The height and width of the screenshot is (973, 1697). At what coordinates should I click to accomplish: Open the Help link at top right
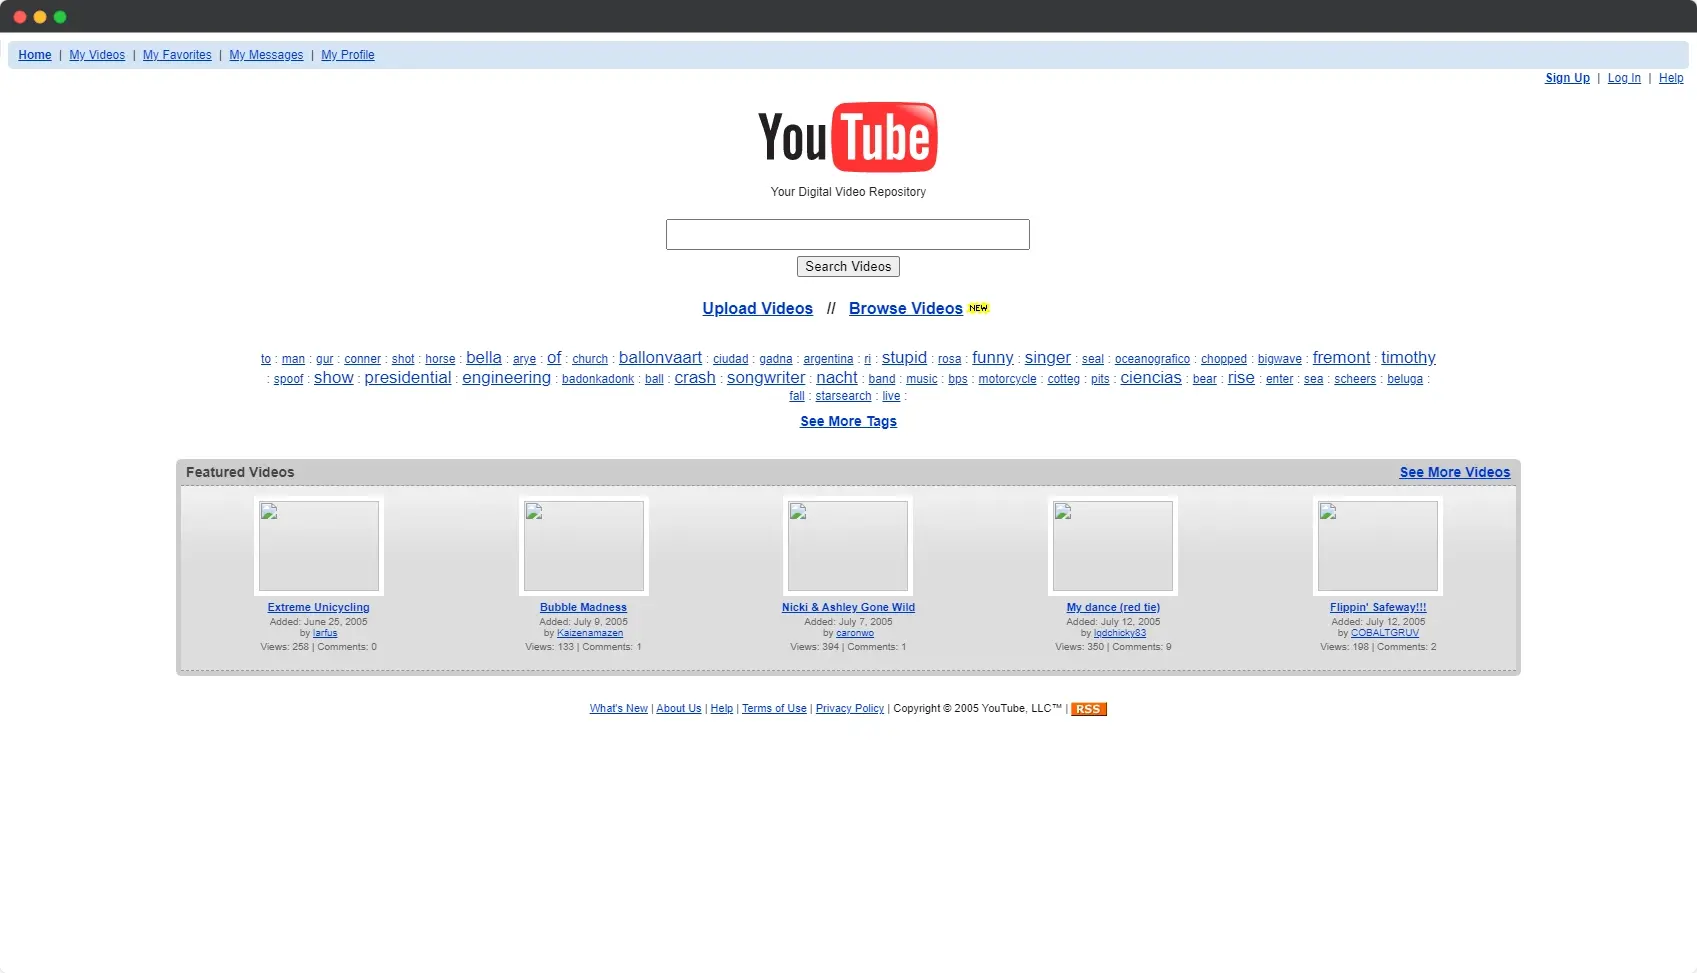[x=1671, y=78]
